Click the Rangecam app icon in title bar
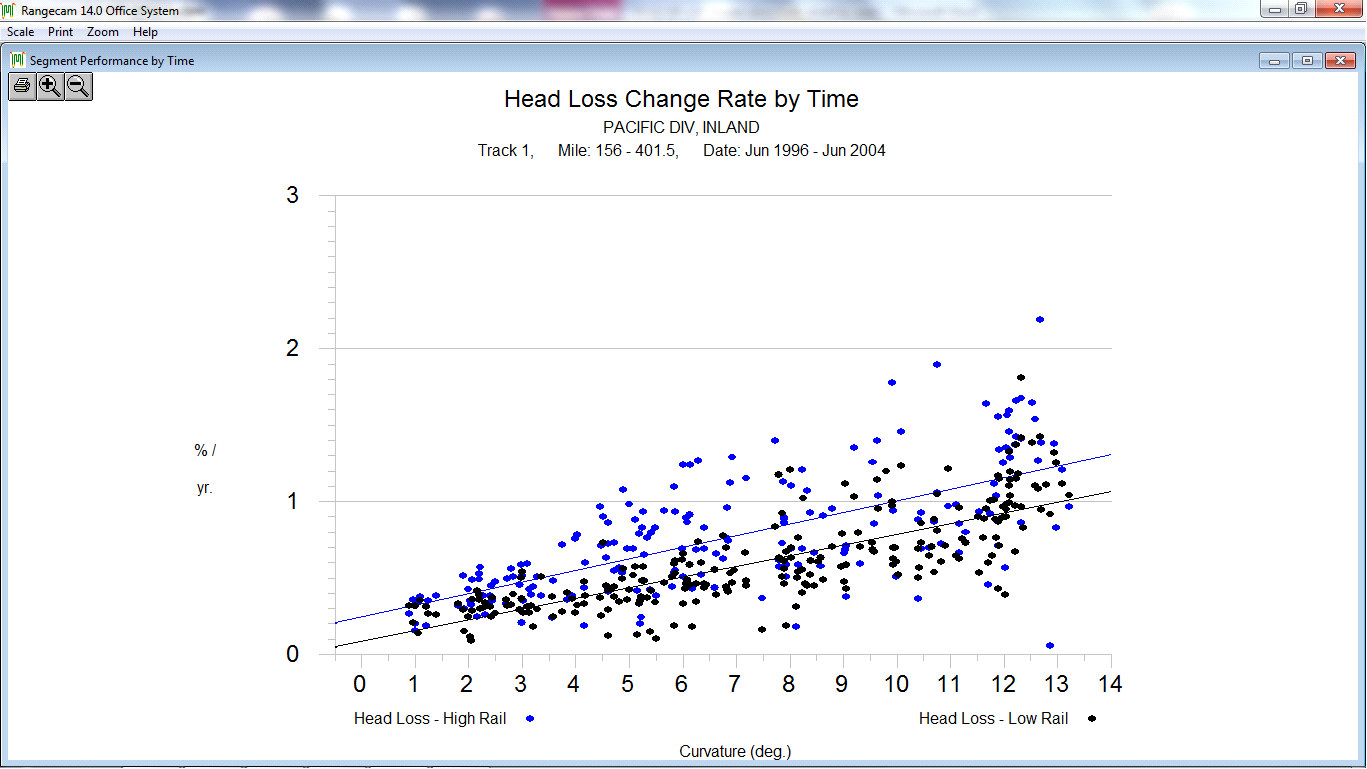Screen dimensions: 1367x769 11,11
